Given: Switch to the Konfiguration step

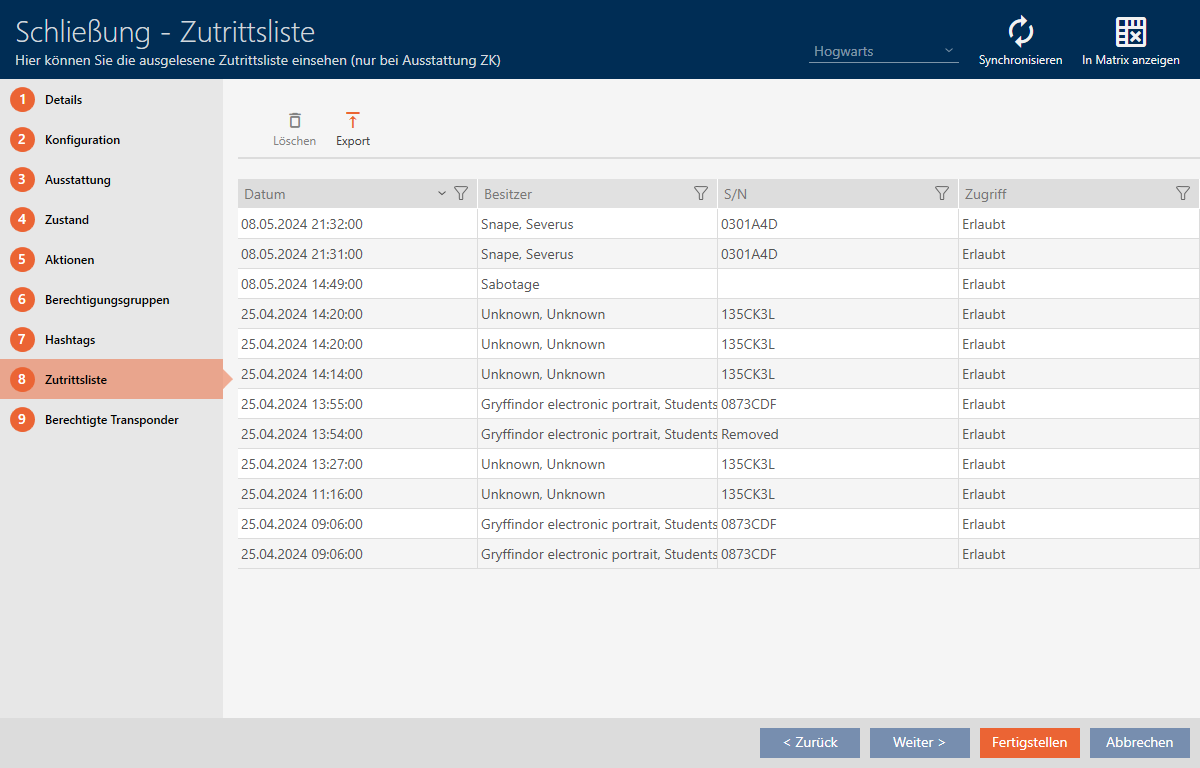Looking at the screenshot, I should 82,140.
